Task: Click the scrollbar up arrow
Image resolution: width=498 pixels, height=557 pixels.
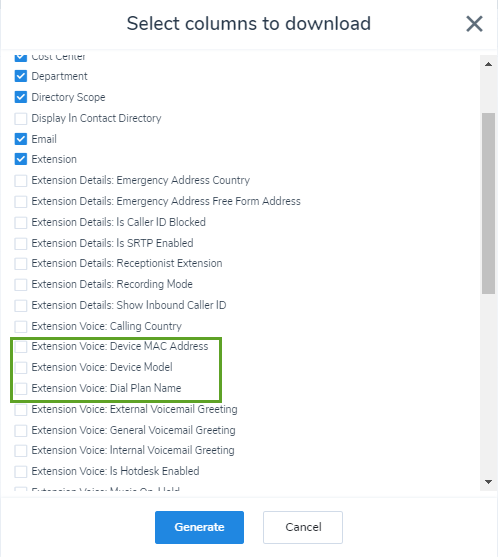Action: click(488, 64)
